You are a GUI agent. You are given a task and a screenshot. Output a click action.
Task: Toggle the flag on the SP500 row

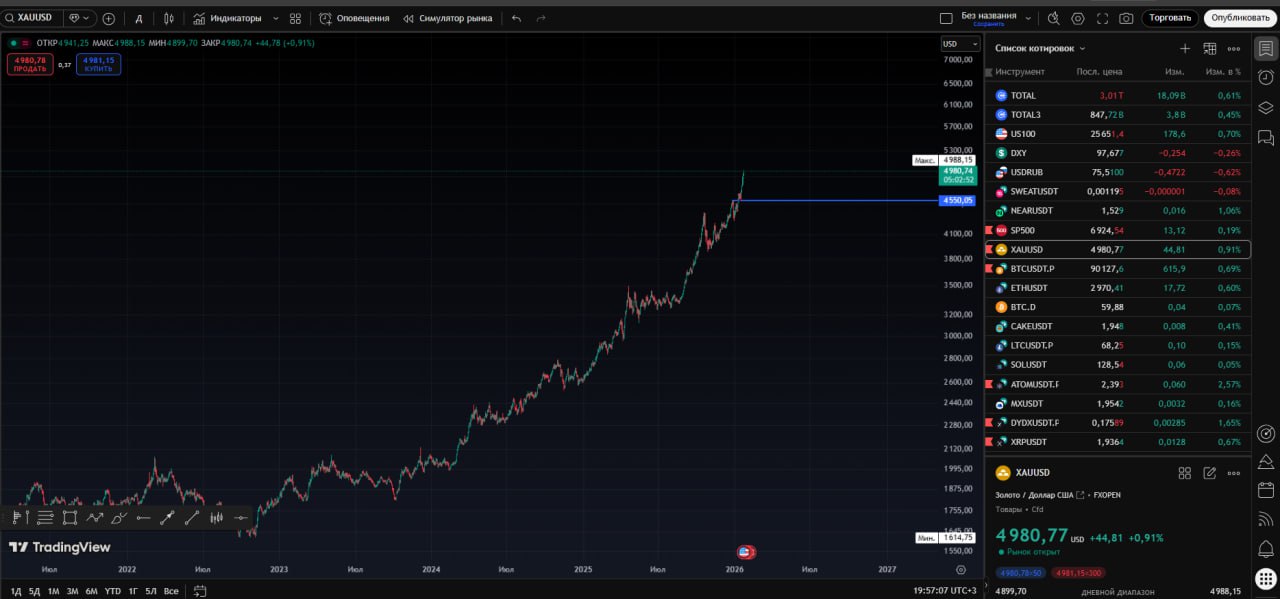990,230
